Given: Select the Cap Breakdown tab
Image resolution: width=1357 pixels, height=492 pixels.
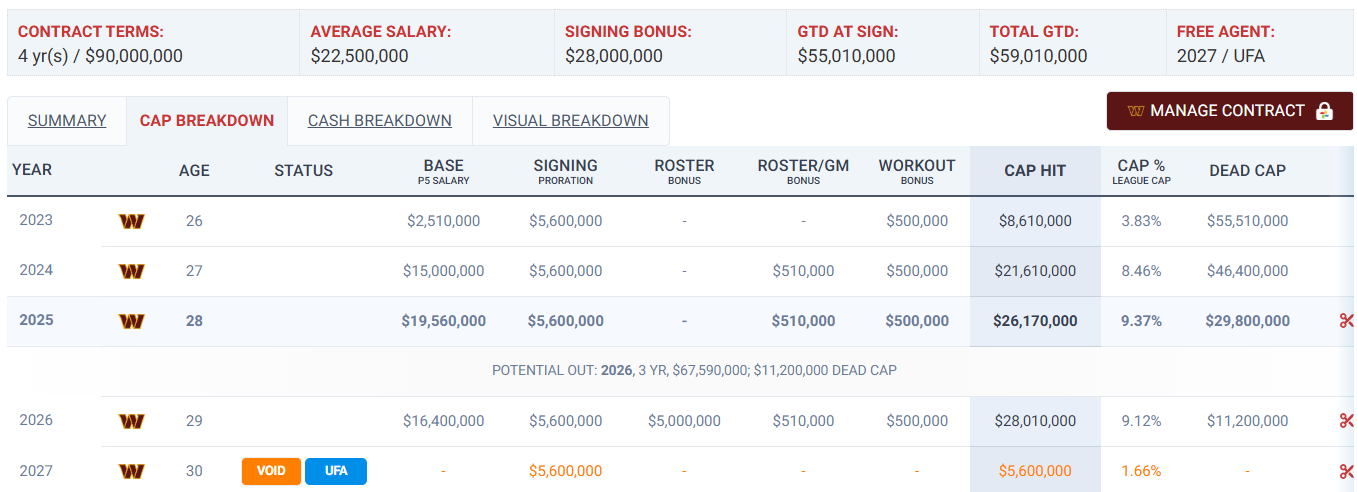Looking at the screenshot, I should click(207, 121).
